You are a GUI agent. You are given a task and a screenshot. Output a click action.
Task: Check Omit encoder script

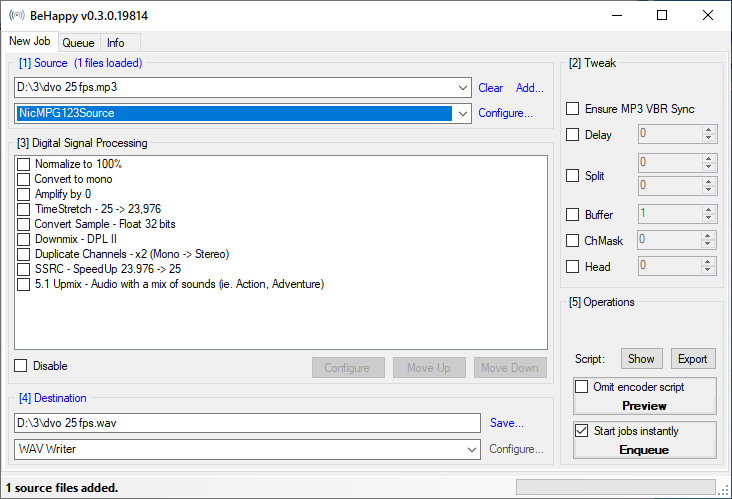tap(582, 387)
